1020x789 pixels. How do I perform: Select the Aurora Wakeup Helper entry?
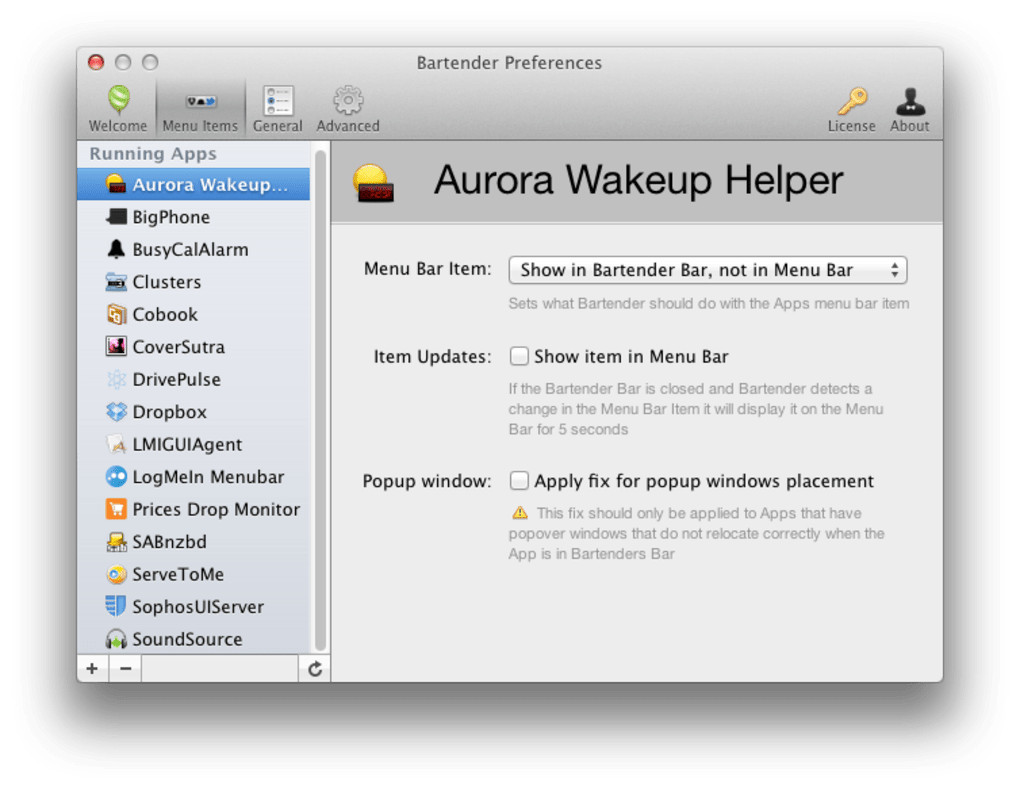tap(208, 185)
